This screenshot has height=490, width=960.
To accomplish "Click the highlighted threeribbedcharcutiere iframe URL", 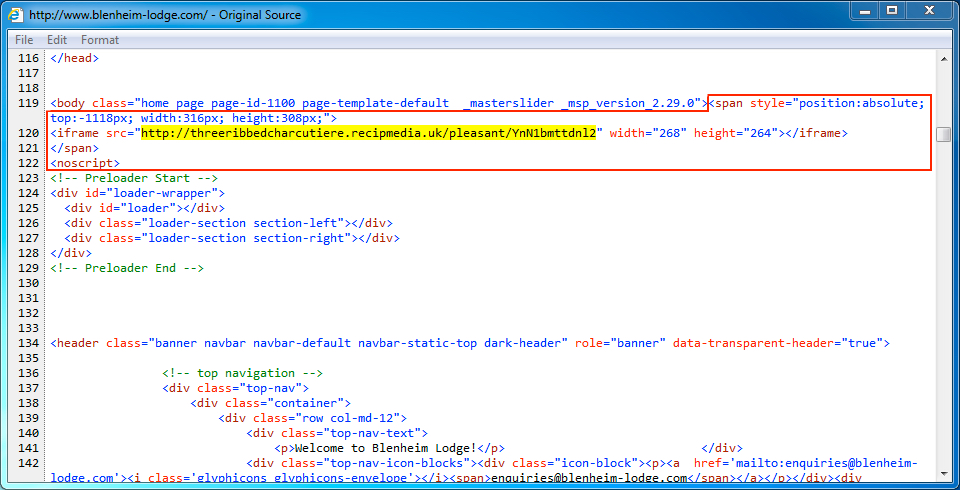I will point(369,133).
